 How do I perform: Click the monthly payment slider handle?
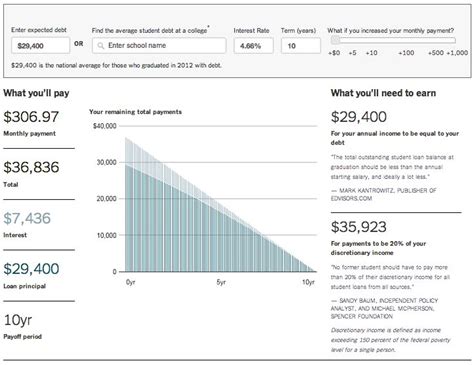click(335, 40)
